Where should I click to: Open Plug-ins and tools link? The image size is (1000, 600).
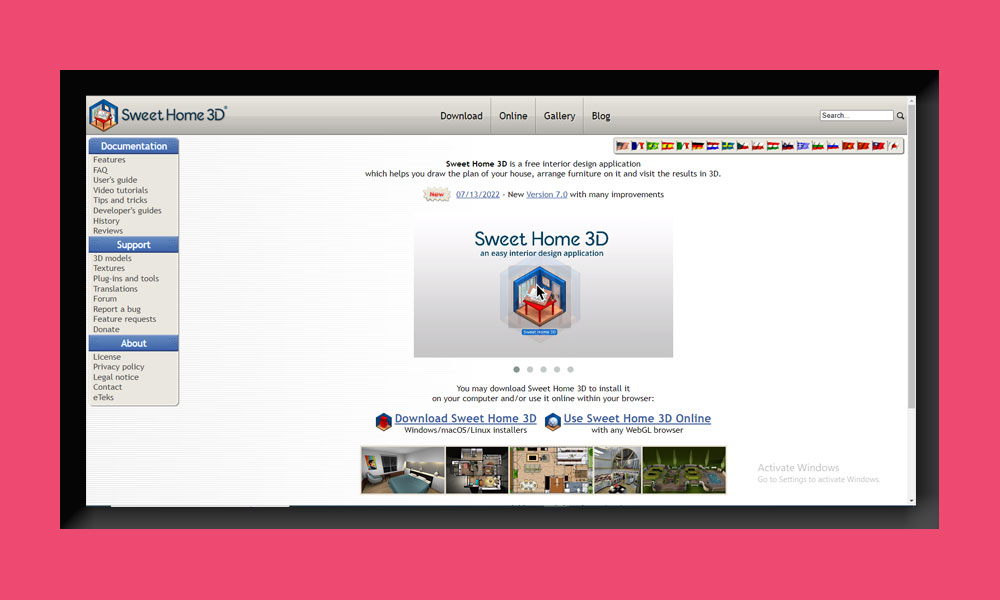pyautogui.click(x=126, y=279)
